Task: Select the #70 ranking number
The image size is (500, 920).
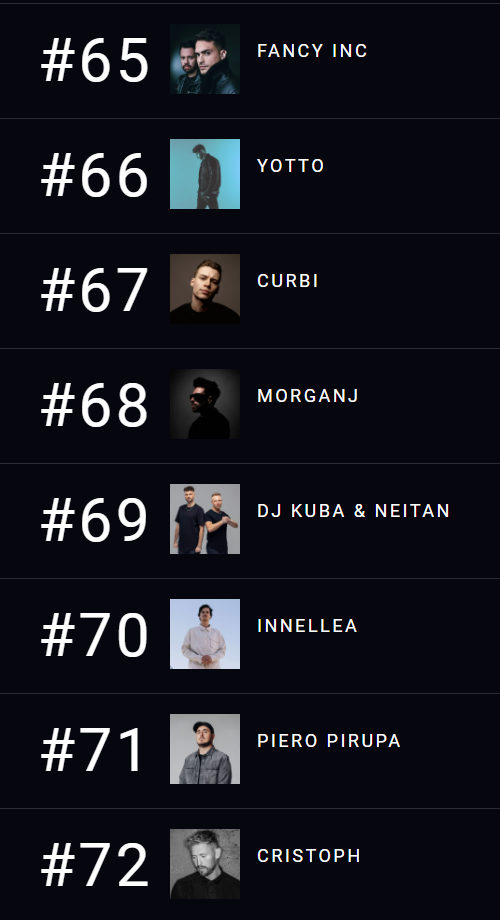Action: (x=94, y=636)
